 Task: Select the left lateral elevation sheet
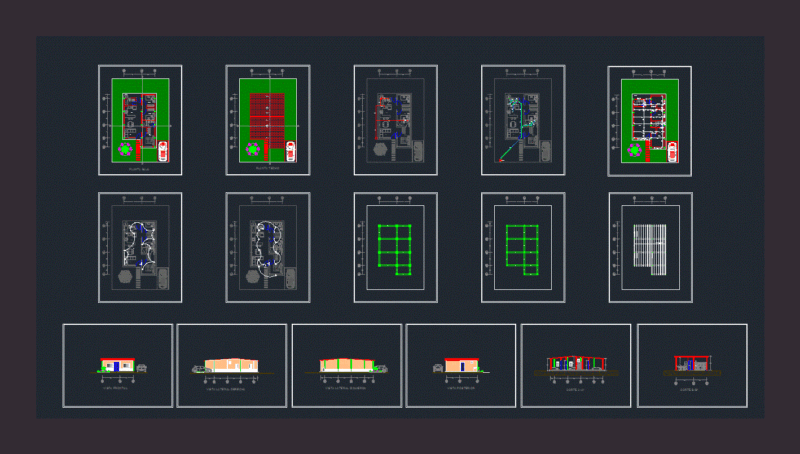(347, 366)
